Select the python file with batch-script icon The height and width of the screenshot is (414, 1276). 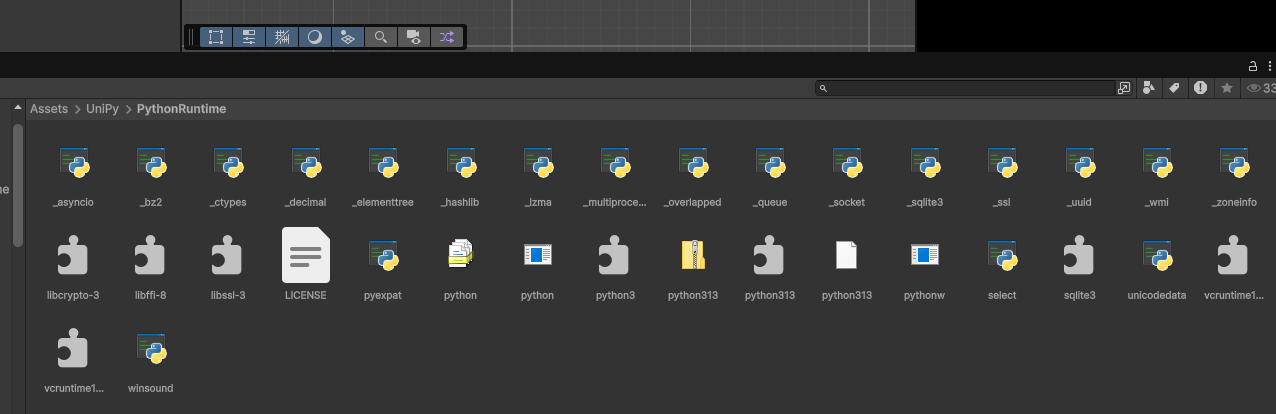pyautogui.click(x=460, y=268)
